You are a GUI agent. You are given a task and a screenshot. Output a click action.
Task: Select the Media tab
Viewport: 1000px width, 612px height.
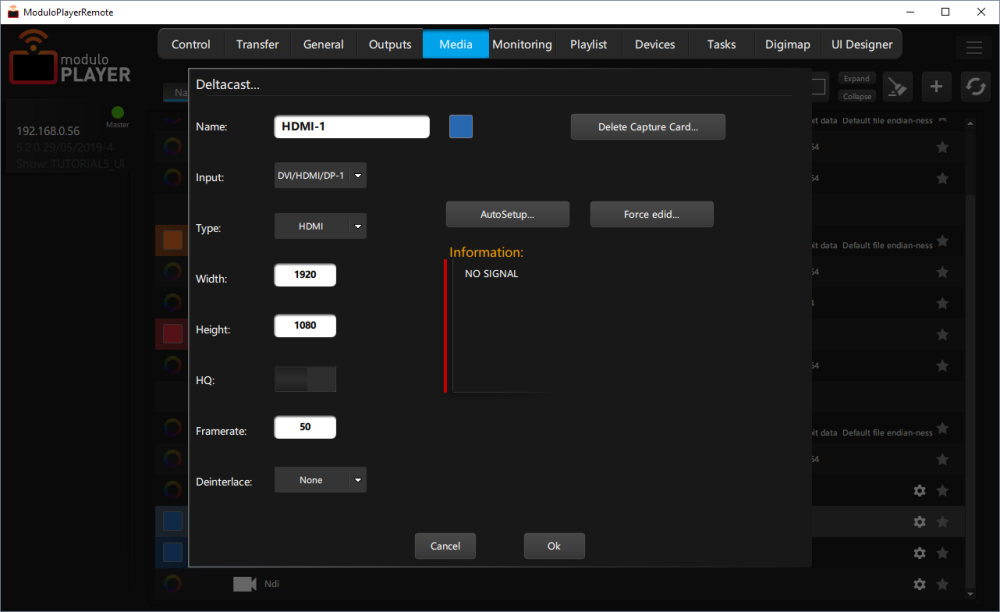click(x=456, y=44)
